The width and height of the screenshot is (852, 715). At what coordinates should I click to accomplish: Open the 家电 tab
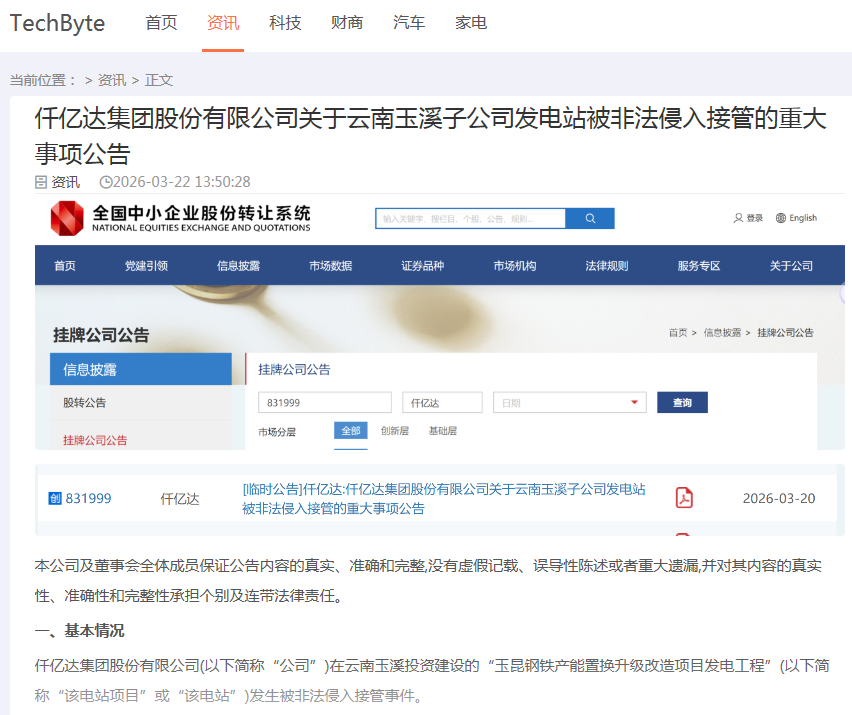[x=471, y=23]
